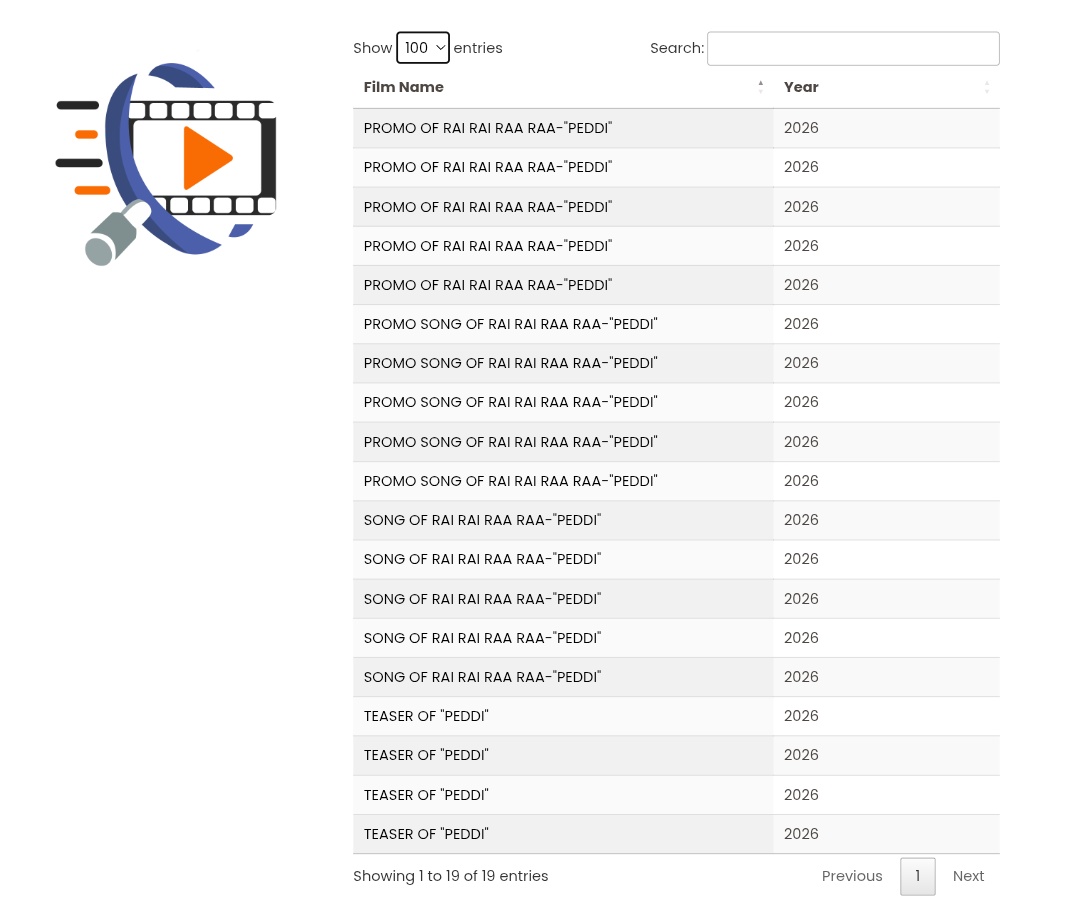1080x908 pixels.
Task: Click the film search logo image
Action: click(x=166, y=164)
